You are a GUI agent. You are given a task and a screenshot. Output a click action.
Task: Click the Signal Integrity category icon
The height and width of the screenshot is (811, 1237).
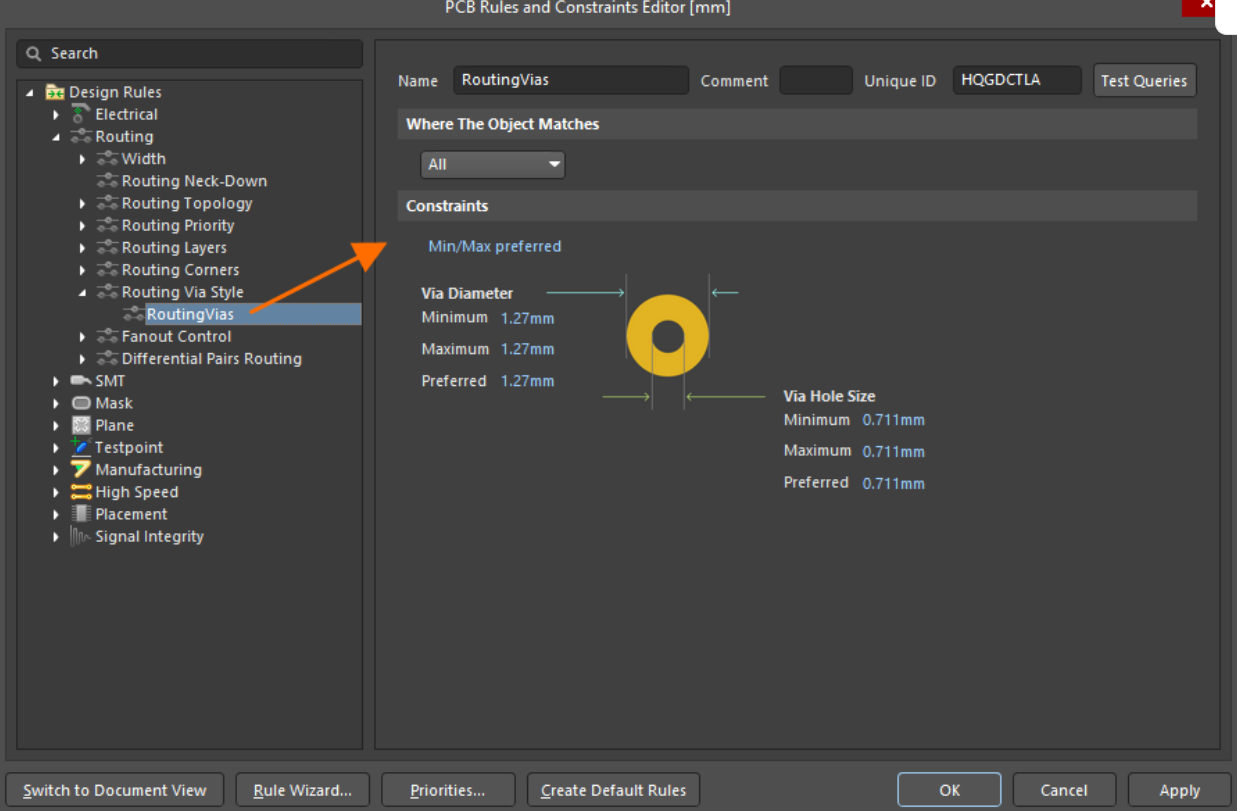tap(81, 537)
